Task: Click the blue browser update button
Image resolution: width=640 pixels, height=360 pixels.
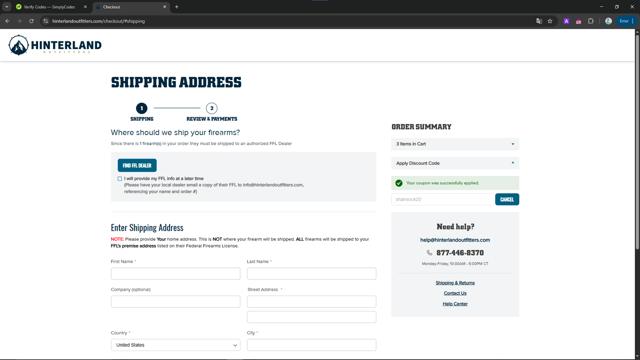Action: [626, 21]
